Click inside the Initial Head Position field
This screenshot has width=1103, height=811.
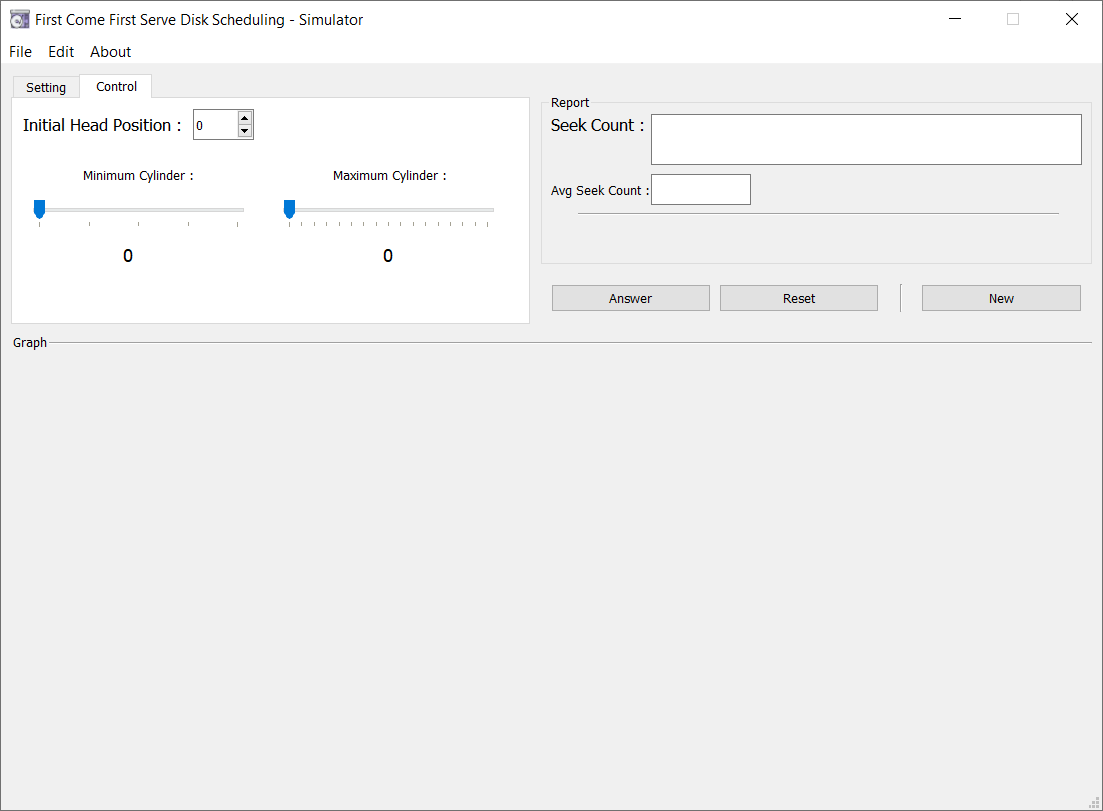[215, 125]
